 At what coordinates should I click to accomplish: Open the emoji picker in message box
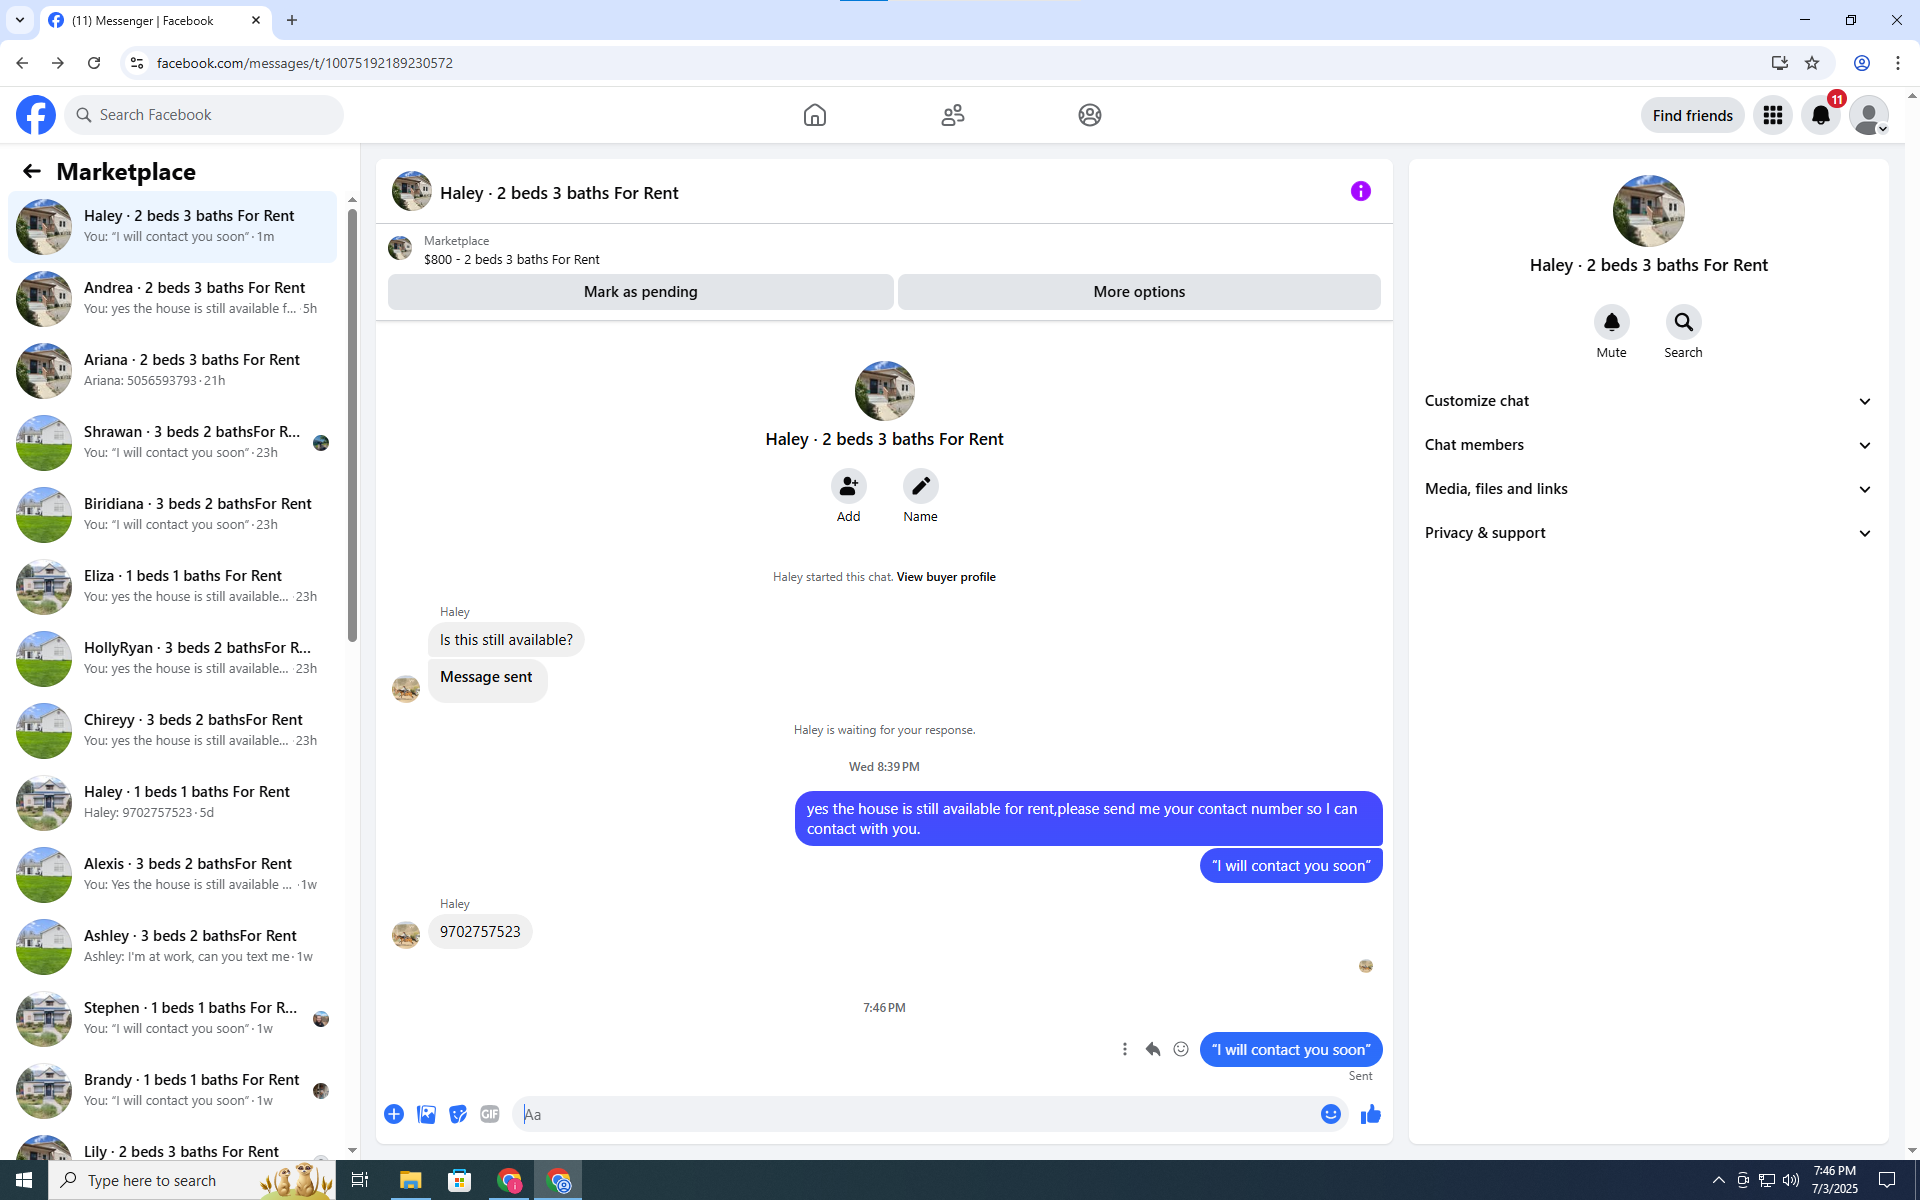pyautogui.click(x=1330, y=1114)
